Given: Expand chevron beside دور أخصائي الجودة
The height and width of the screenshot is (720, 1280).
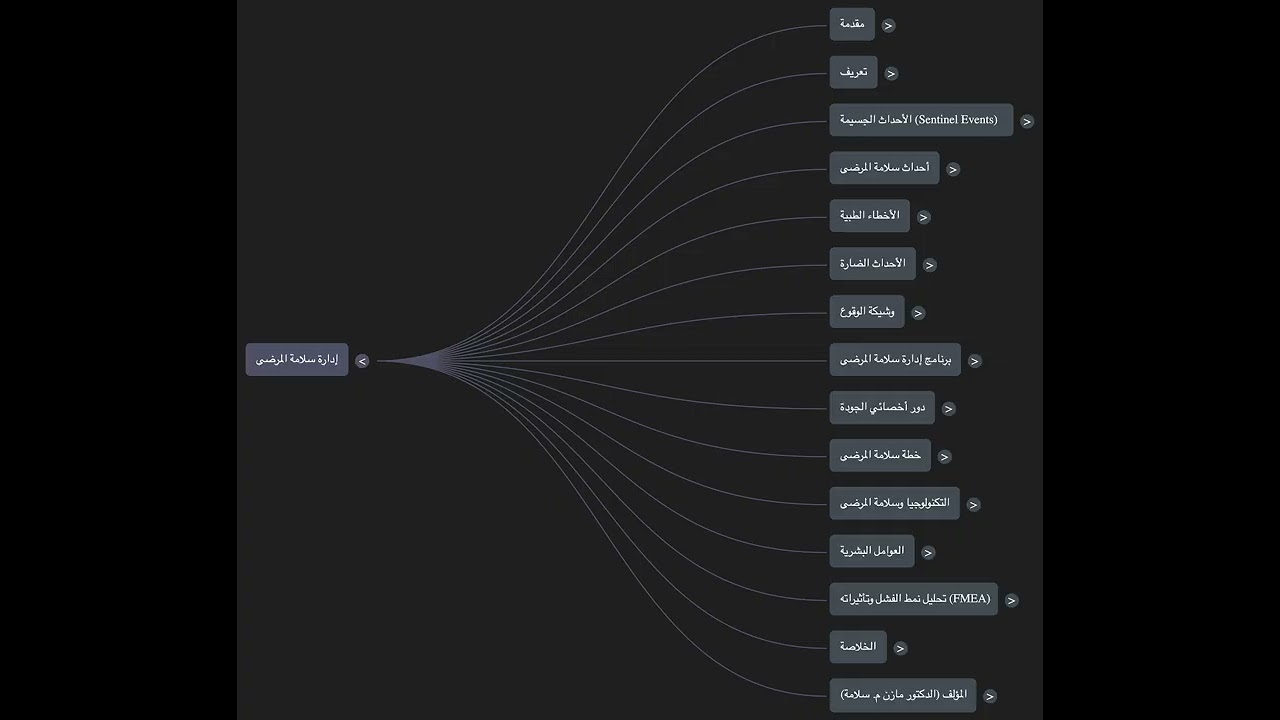Looking at the screenshot, I should (x=949, y=409).
